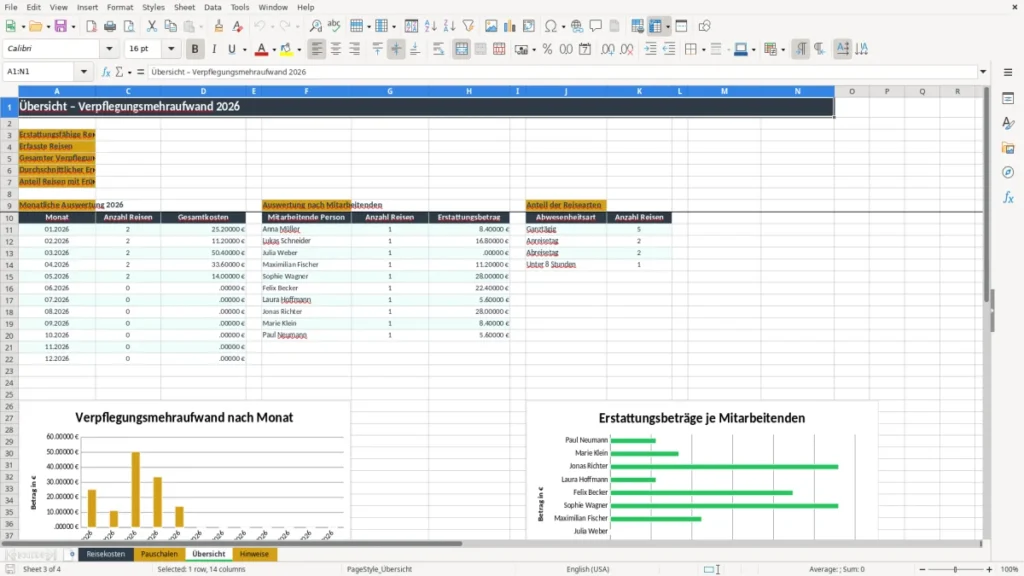Switch to the Reisekosten sheet tab

pos(106,554)
